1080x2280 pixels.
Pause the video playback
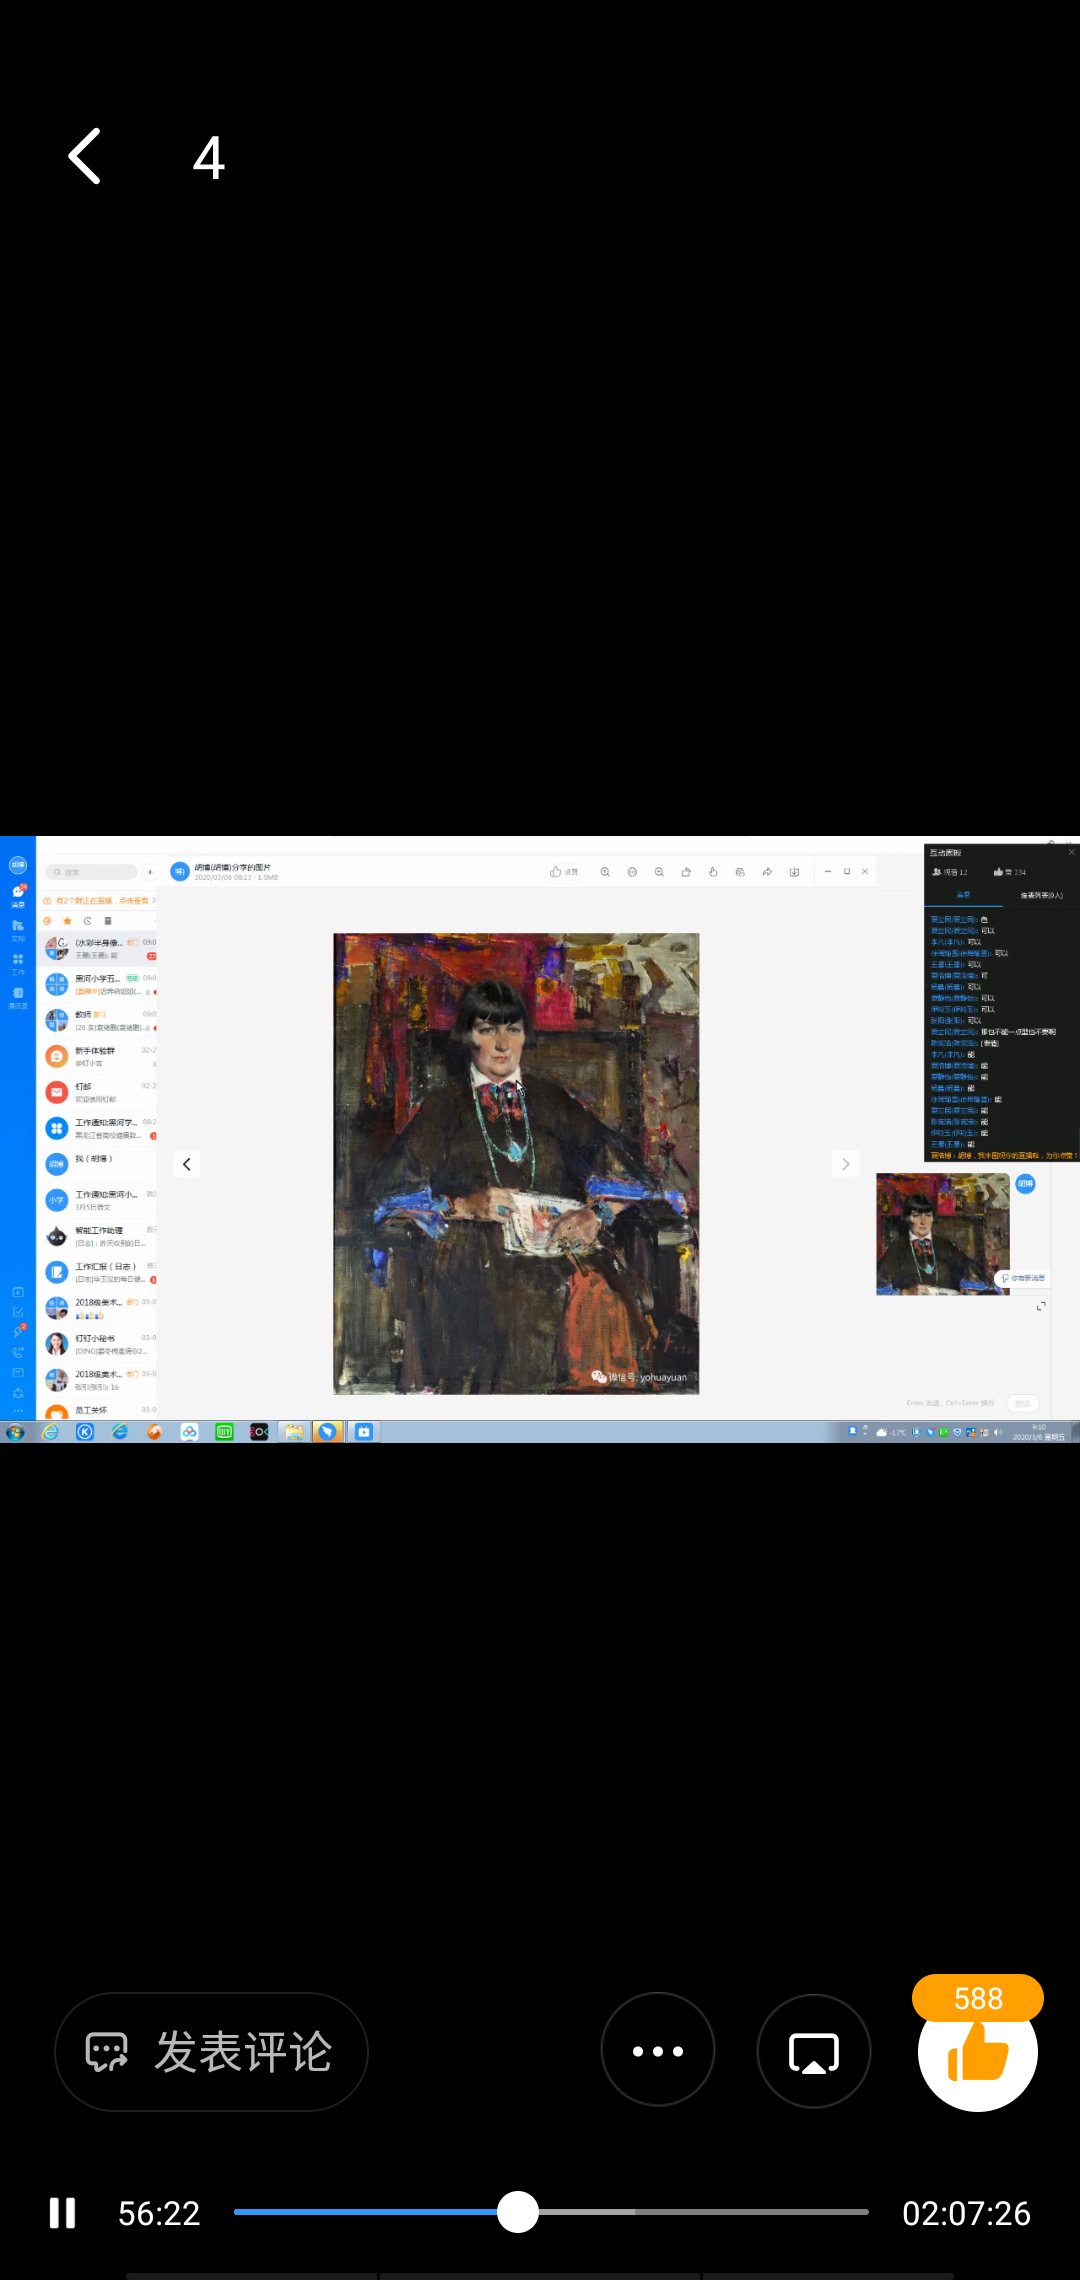click(62, 2213)
